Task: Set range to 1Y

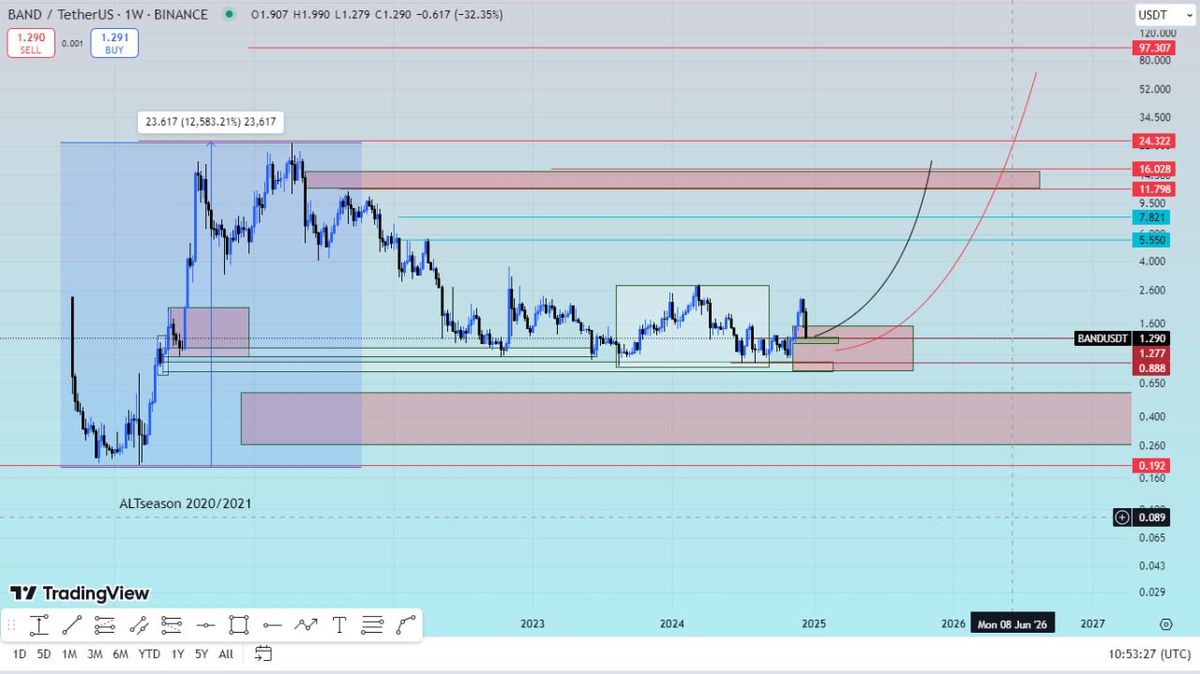Action: 177,654
